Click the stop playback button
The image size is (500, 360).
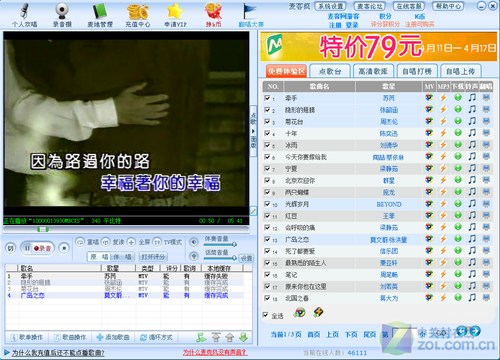[x=64, y=248]
